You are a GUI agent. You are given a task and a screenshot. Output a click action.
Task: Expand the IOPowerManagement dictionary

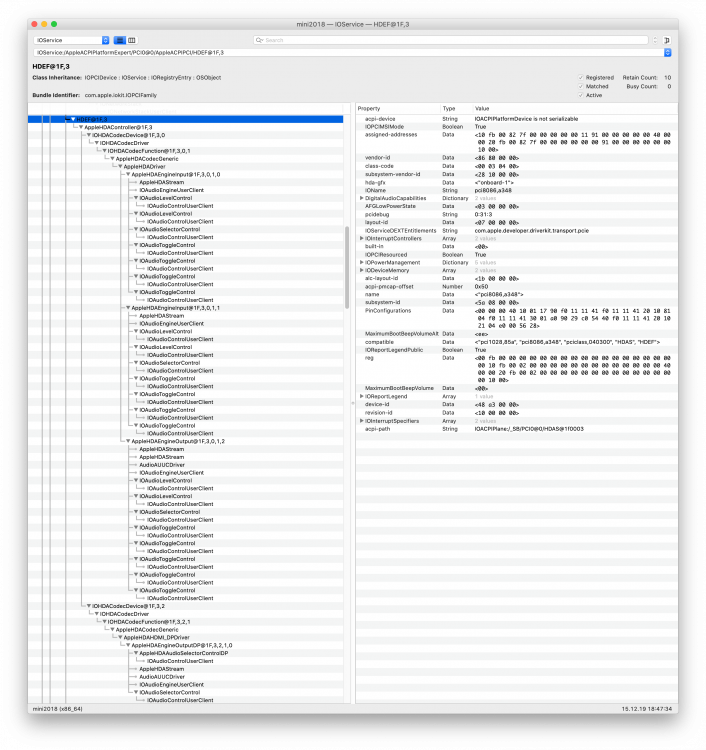(x=362, y=263)
